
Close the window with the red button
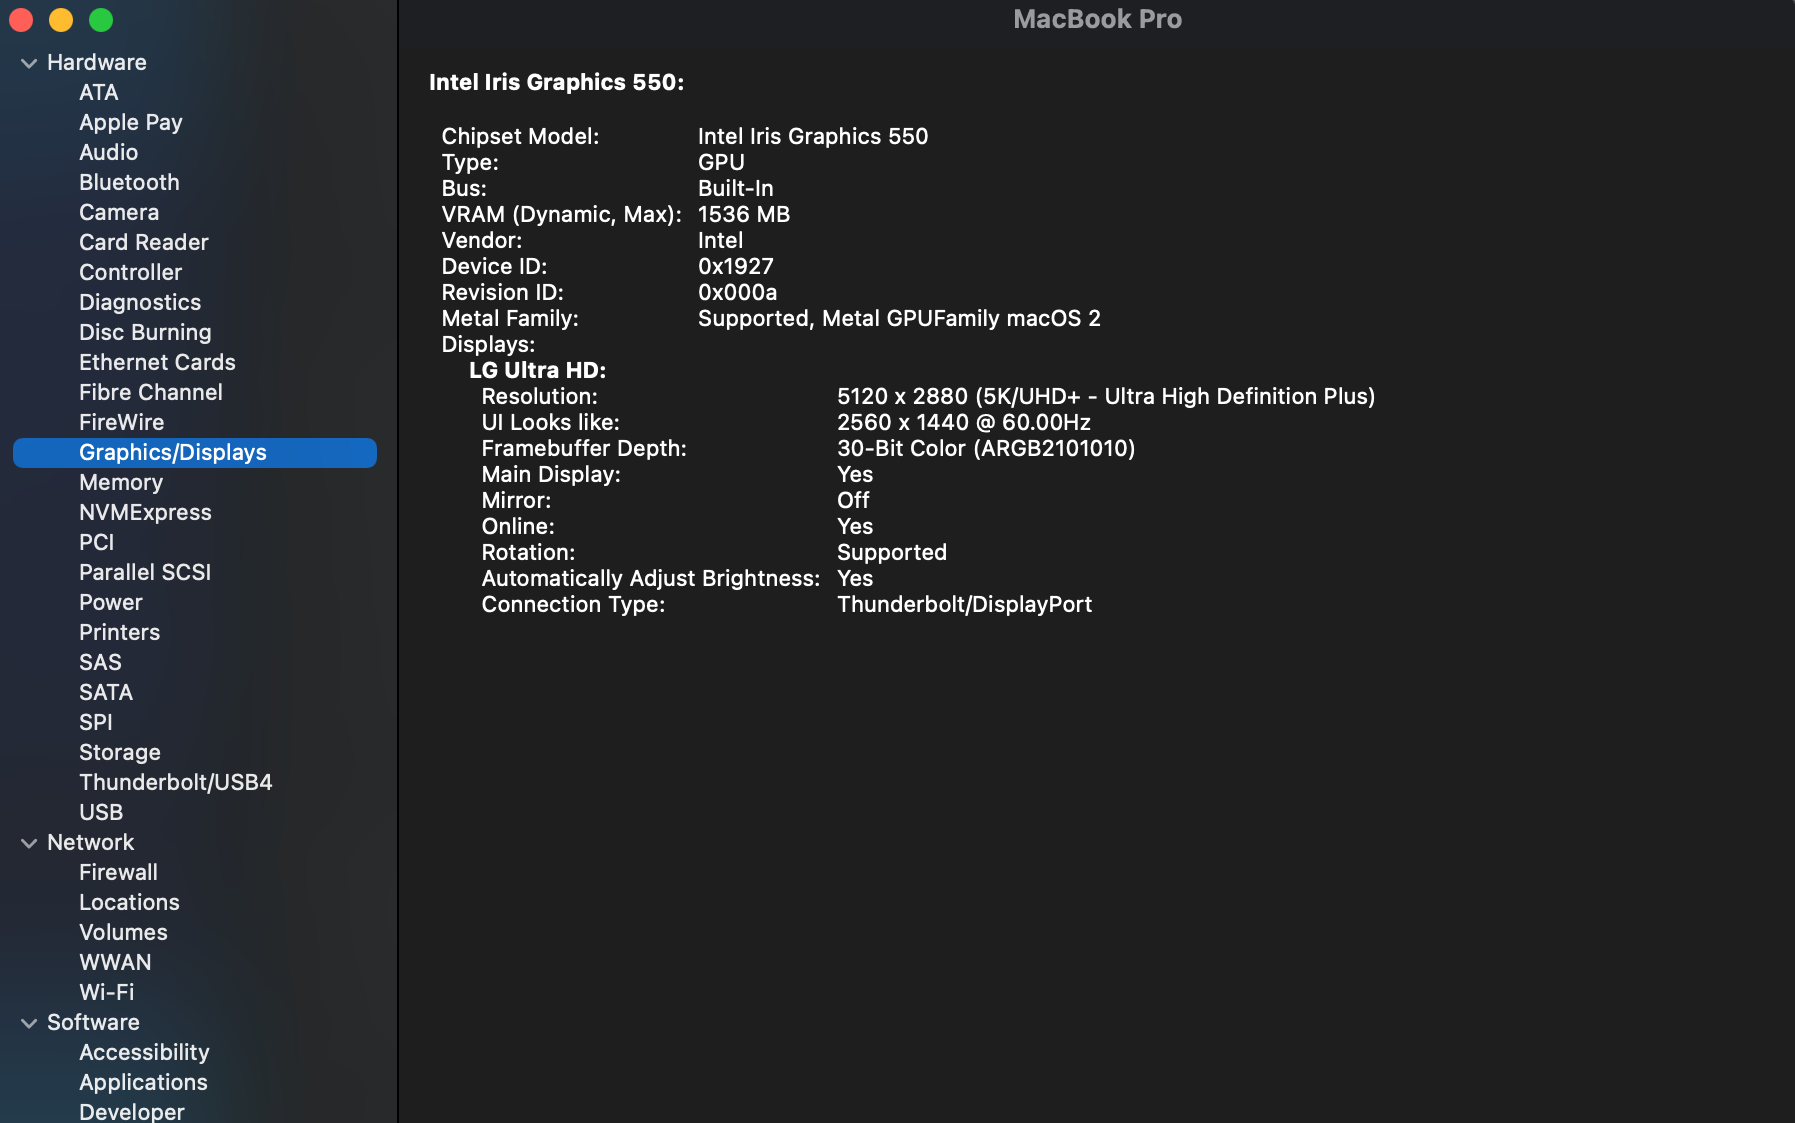(21, 20)
